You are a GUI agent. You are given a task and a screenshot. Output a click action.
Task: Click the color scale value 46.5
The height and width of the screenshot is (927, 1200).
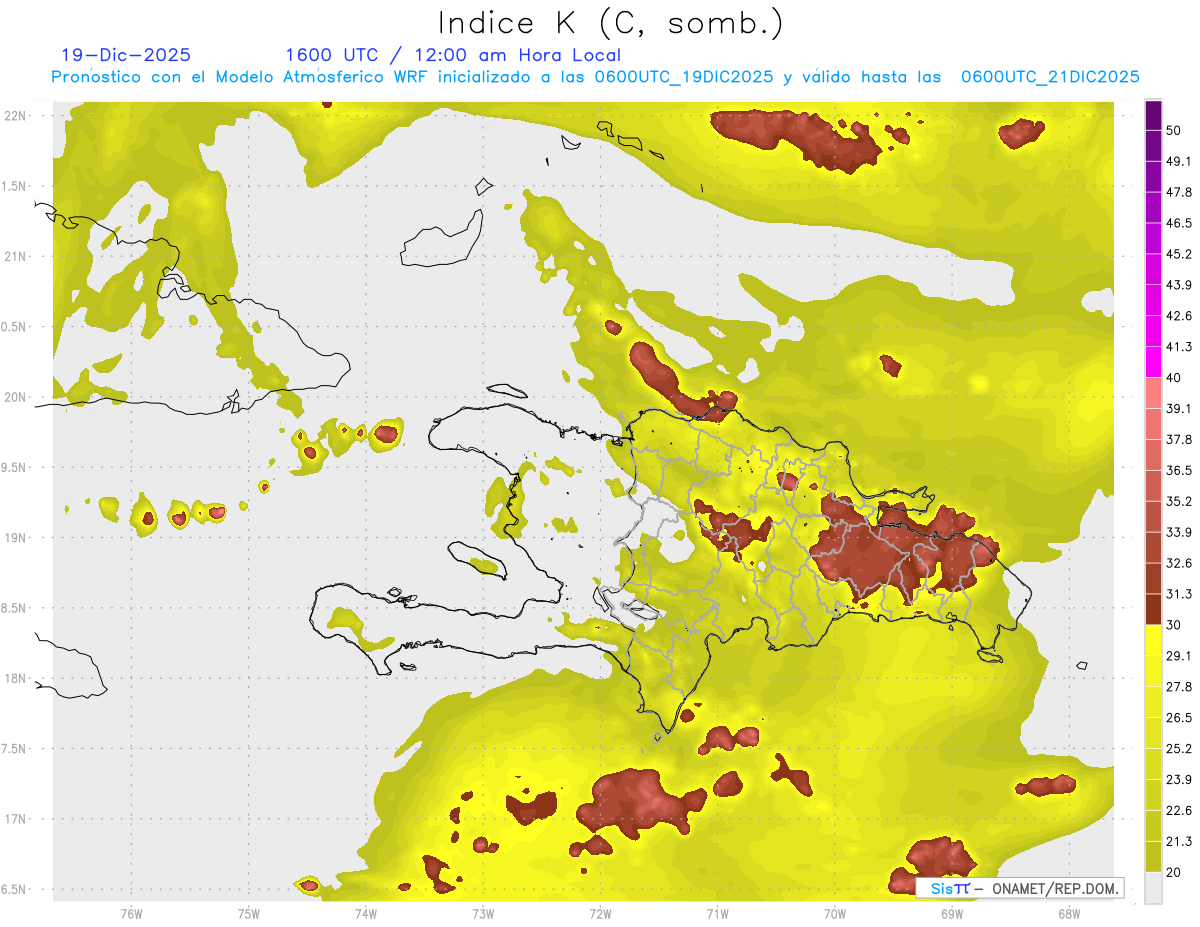(x=1179, y=223)
